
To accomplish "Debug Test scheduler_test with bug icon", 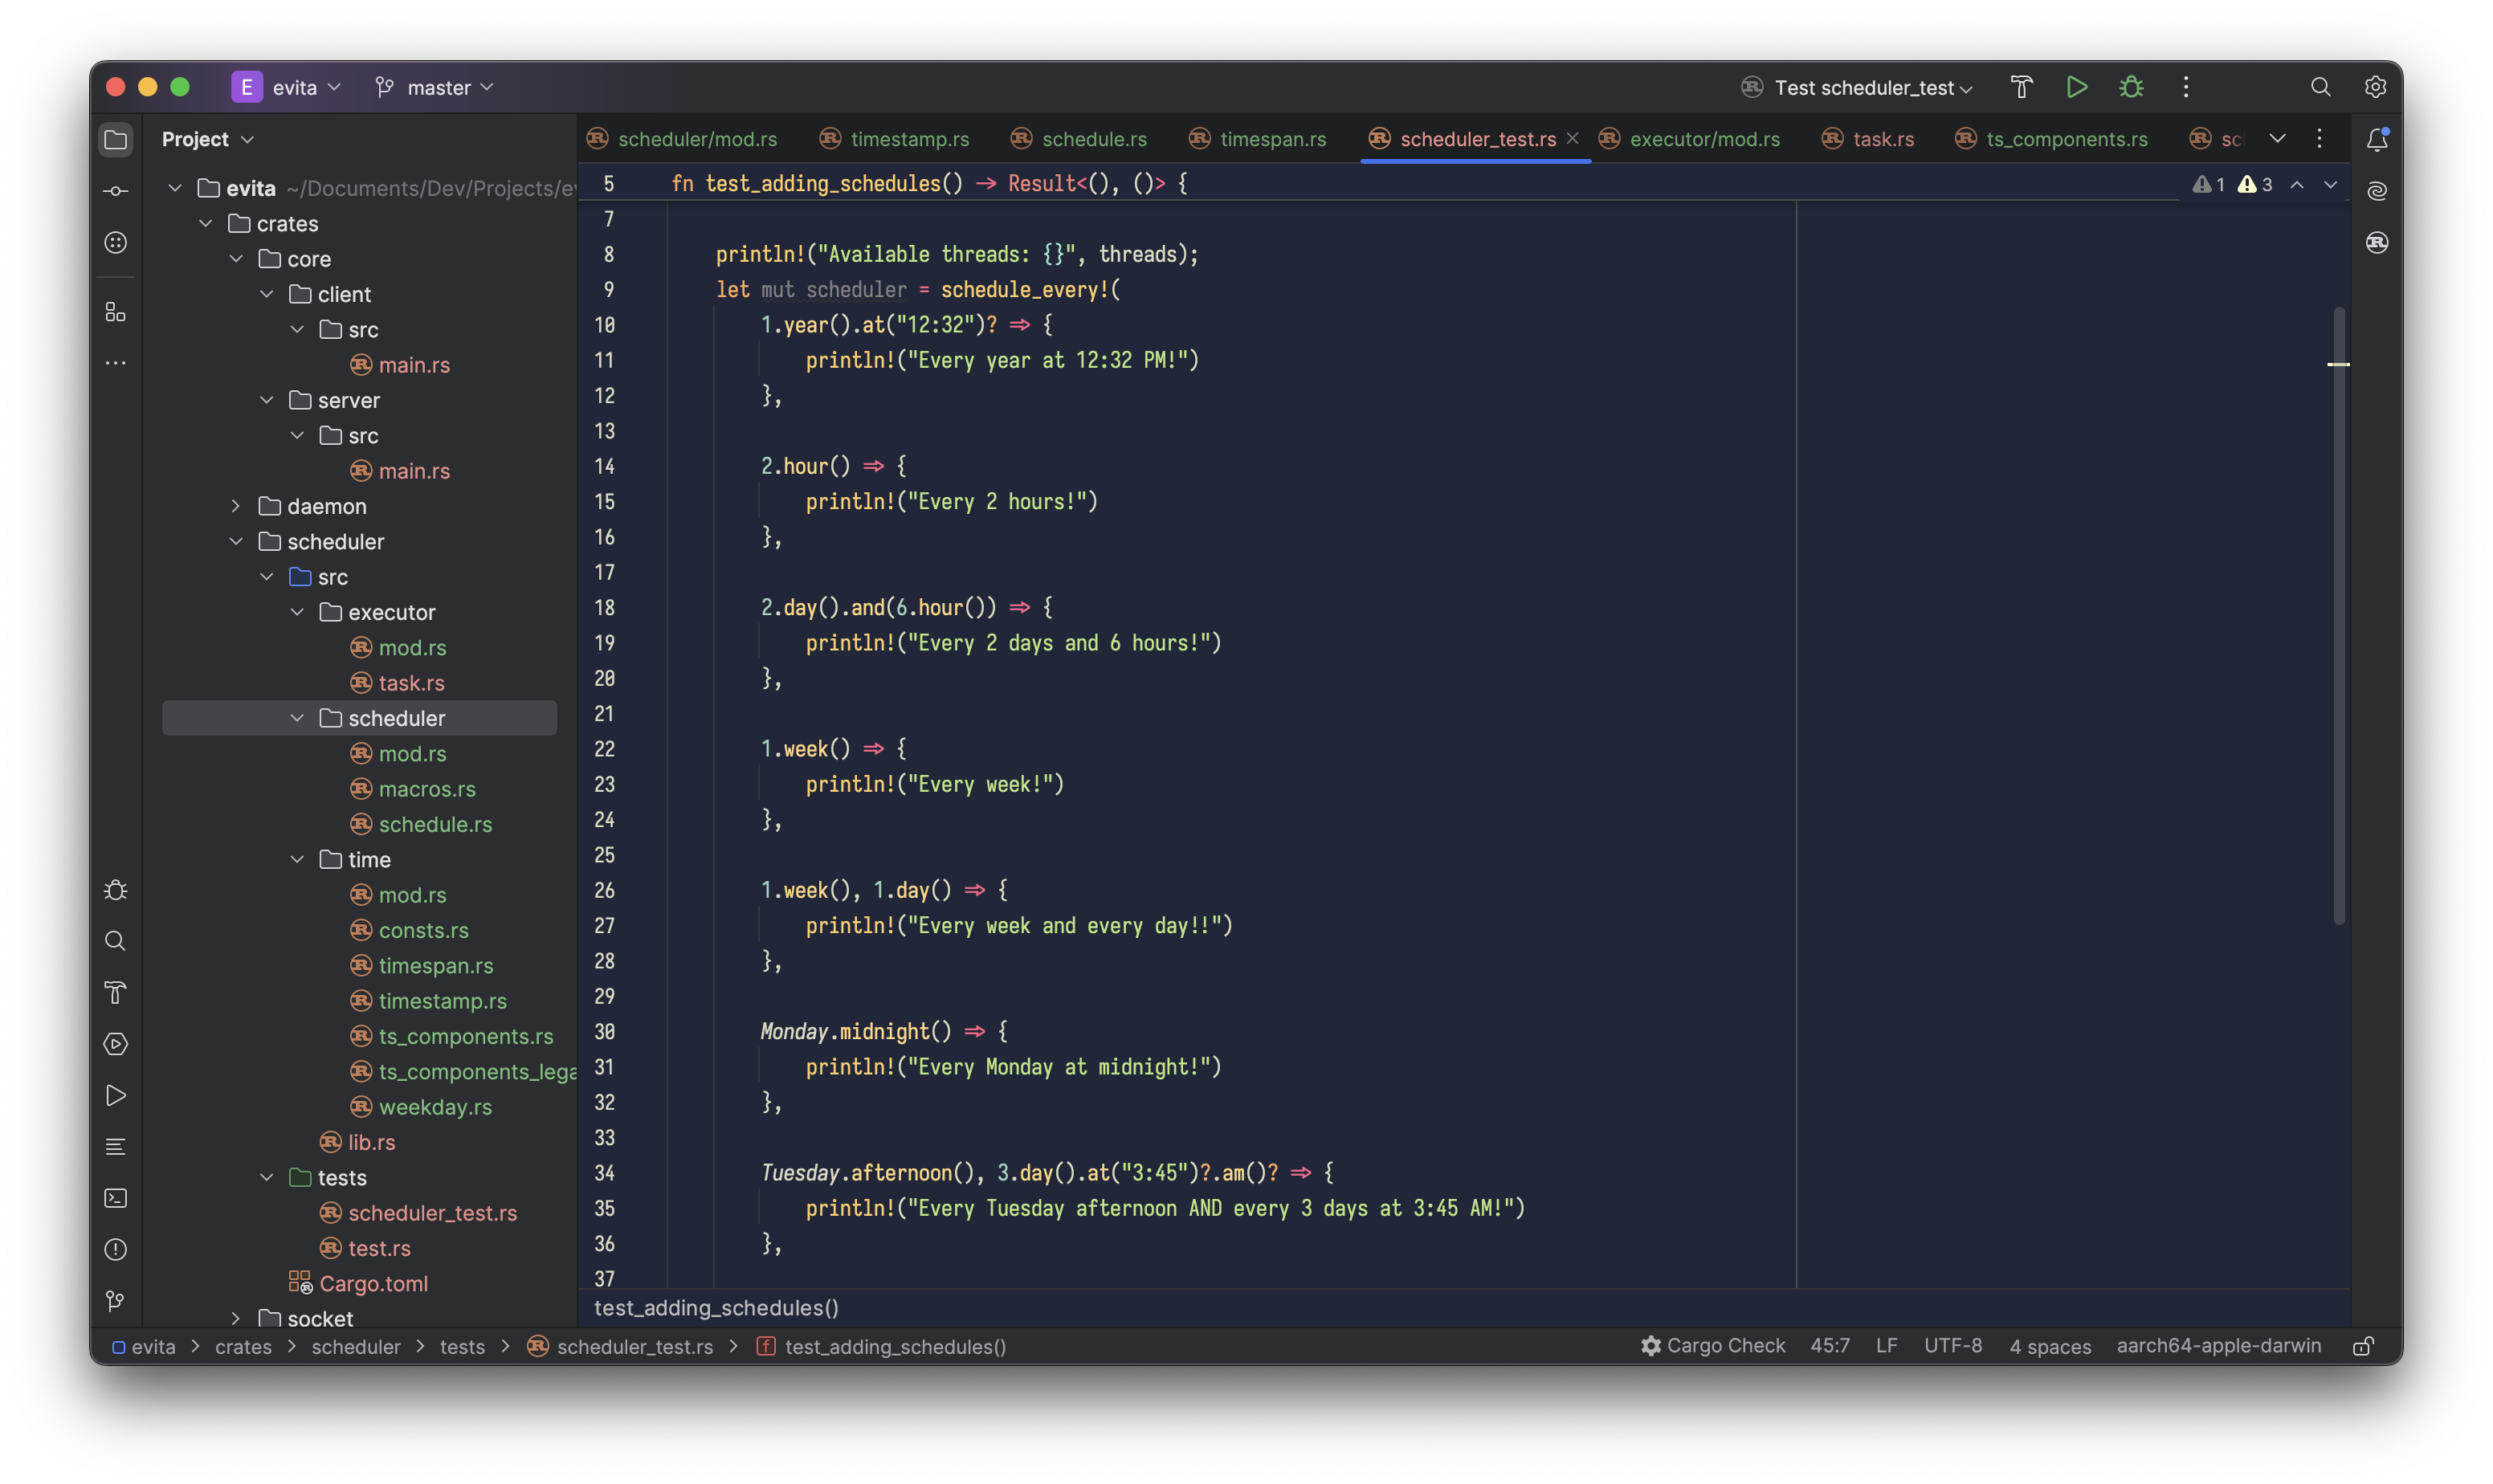I will pyautogui.click(x=2131, y=87).
